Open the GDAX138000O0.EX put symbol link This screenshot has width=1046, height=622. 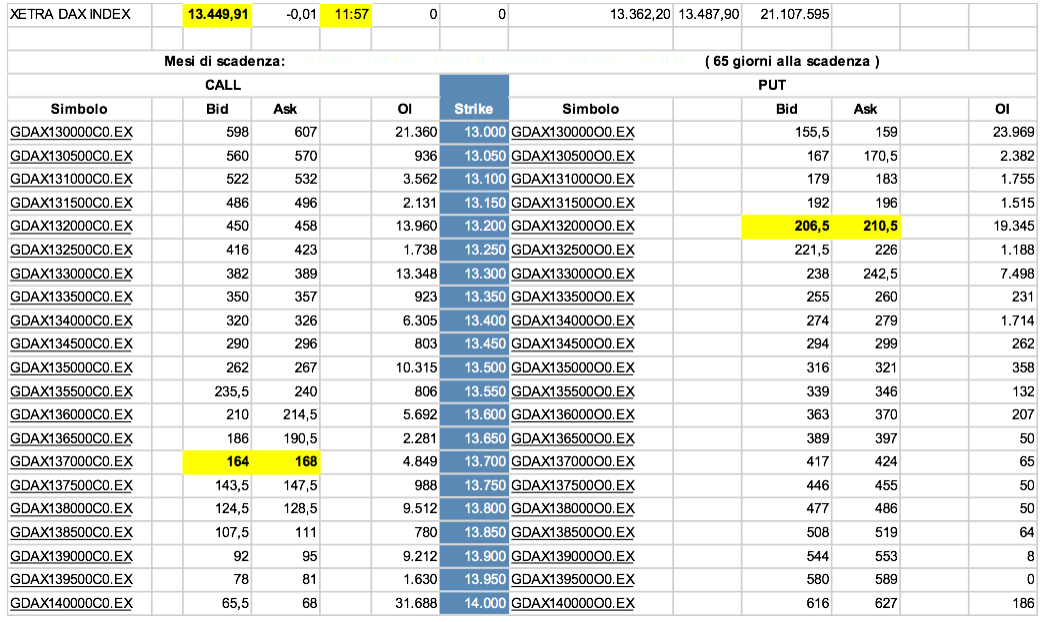(572, 509)
